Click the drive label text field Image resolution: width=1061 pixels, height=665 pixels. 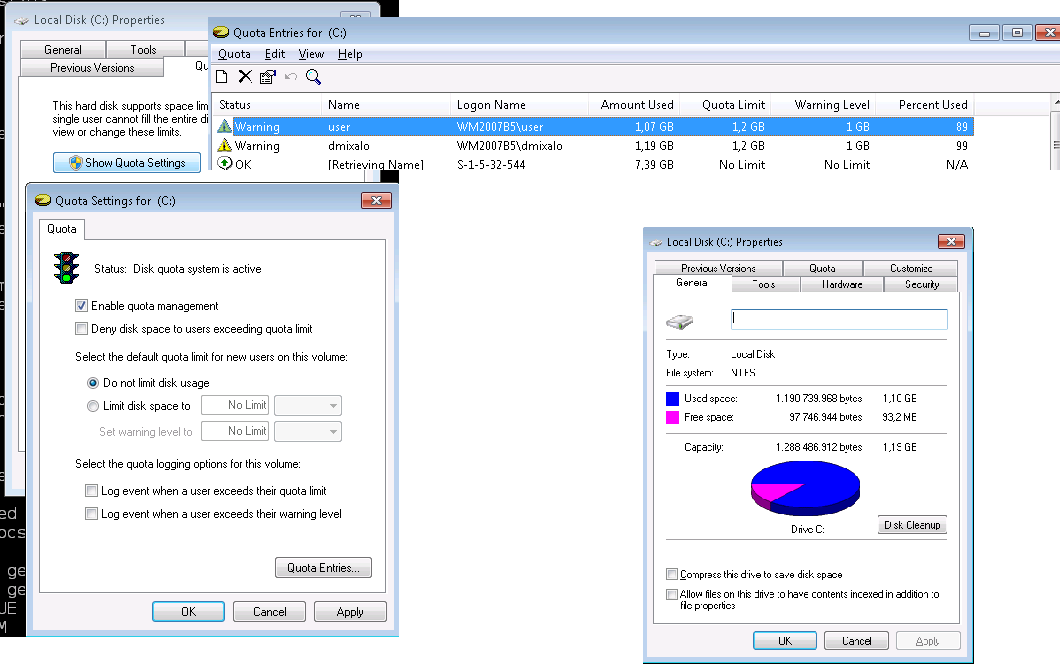(x=839, y=319)
